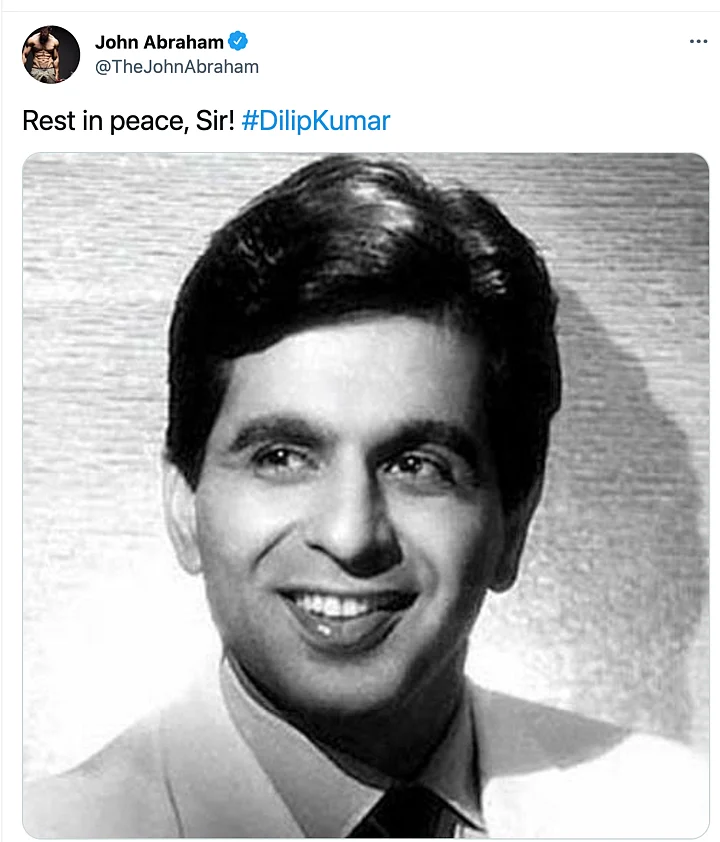
Task: Click the John Abraham display name
Action: [159, 42]
